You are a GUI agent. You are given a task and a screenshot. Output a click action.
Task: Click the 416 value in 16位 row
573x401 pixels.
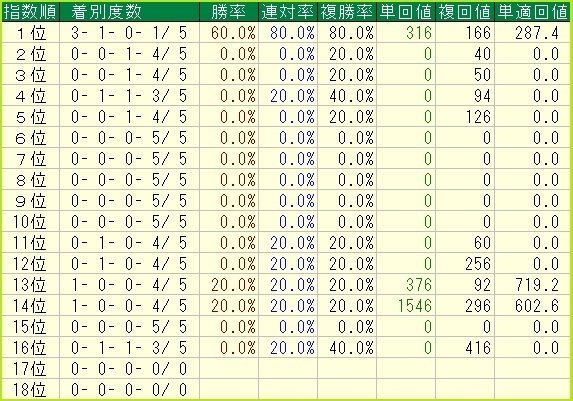(x=478, y=348)
